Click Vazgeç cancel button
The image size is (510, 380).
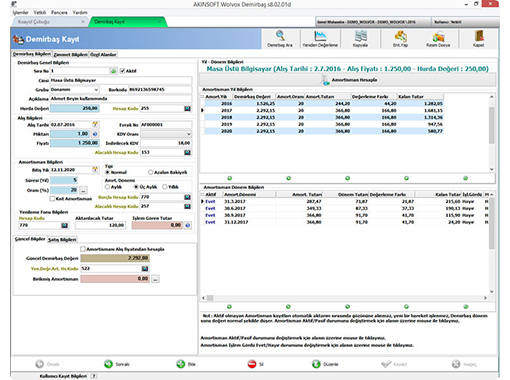[464, 364]
